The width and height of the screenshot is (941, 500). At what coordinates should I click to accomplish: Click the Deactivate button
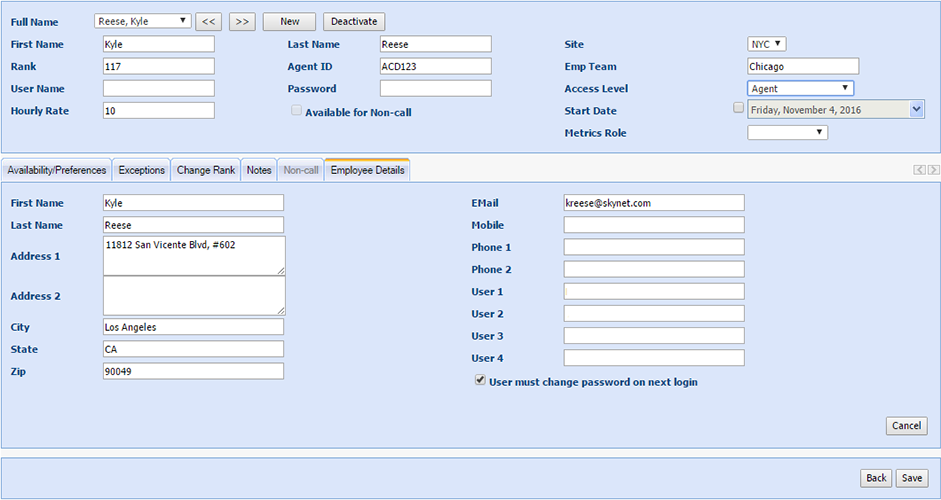pyautogui.click(x=353, y=21)
